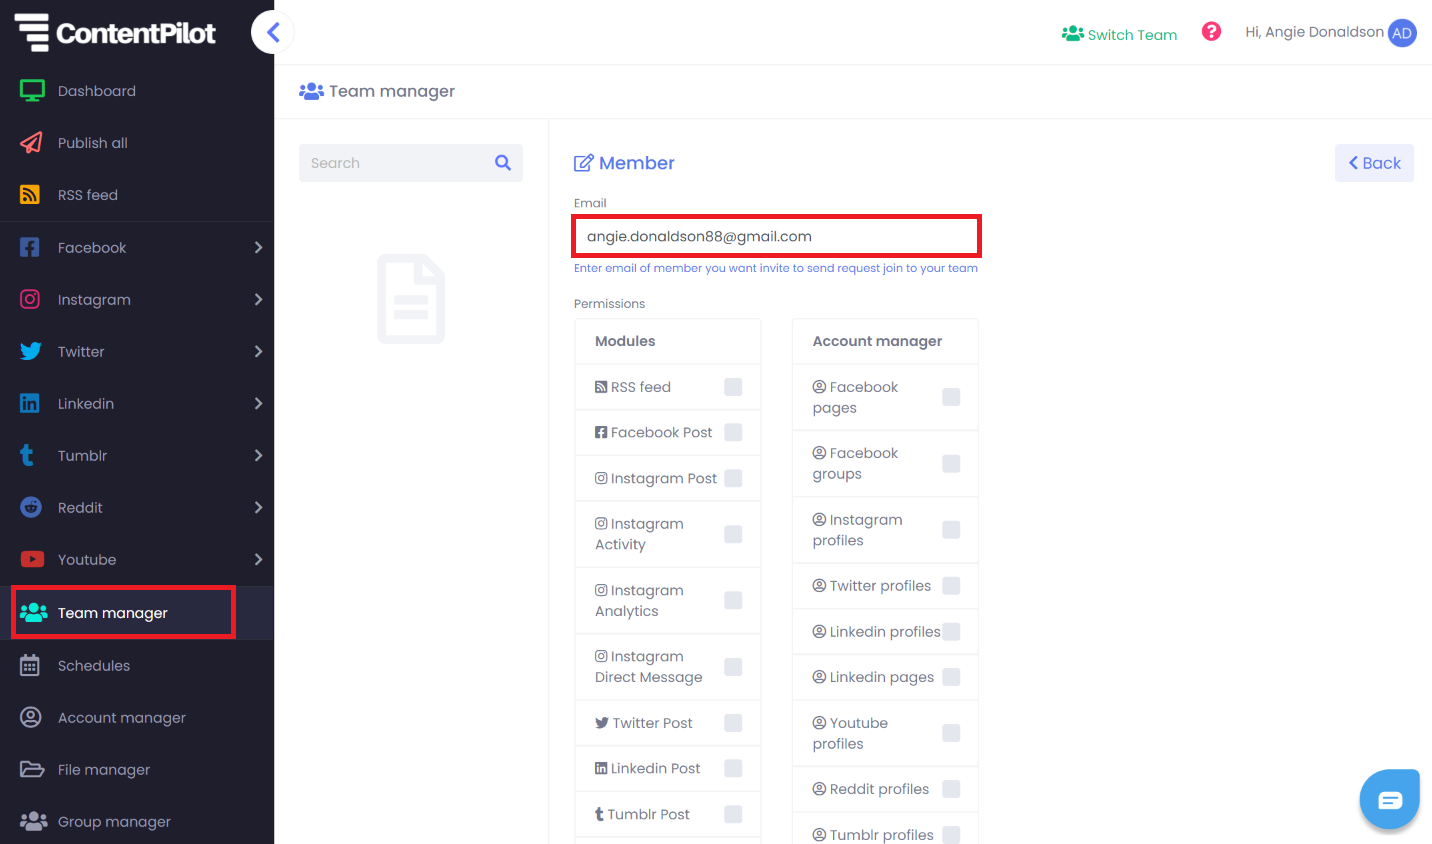
Task: Check the Instagram Direct Message permission
Action: pyautogui.click(x=733, y=667)
